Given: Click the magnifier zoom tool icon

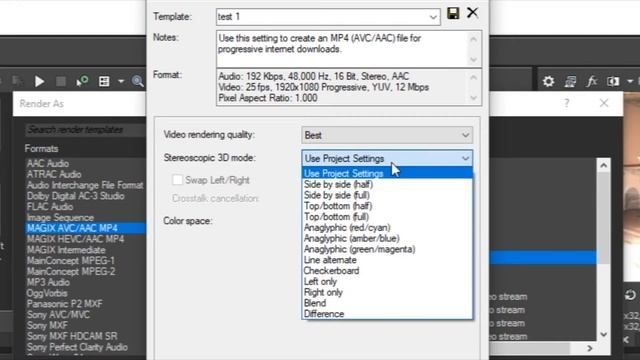Looking at the screenshot, I should pos(138,81).
